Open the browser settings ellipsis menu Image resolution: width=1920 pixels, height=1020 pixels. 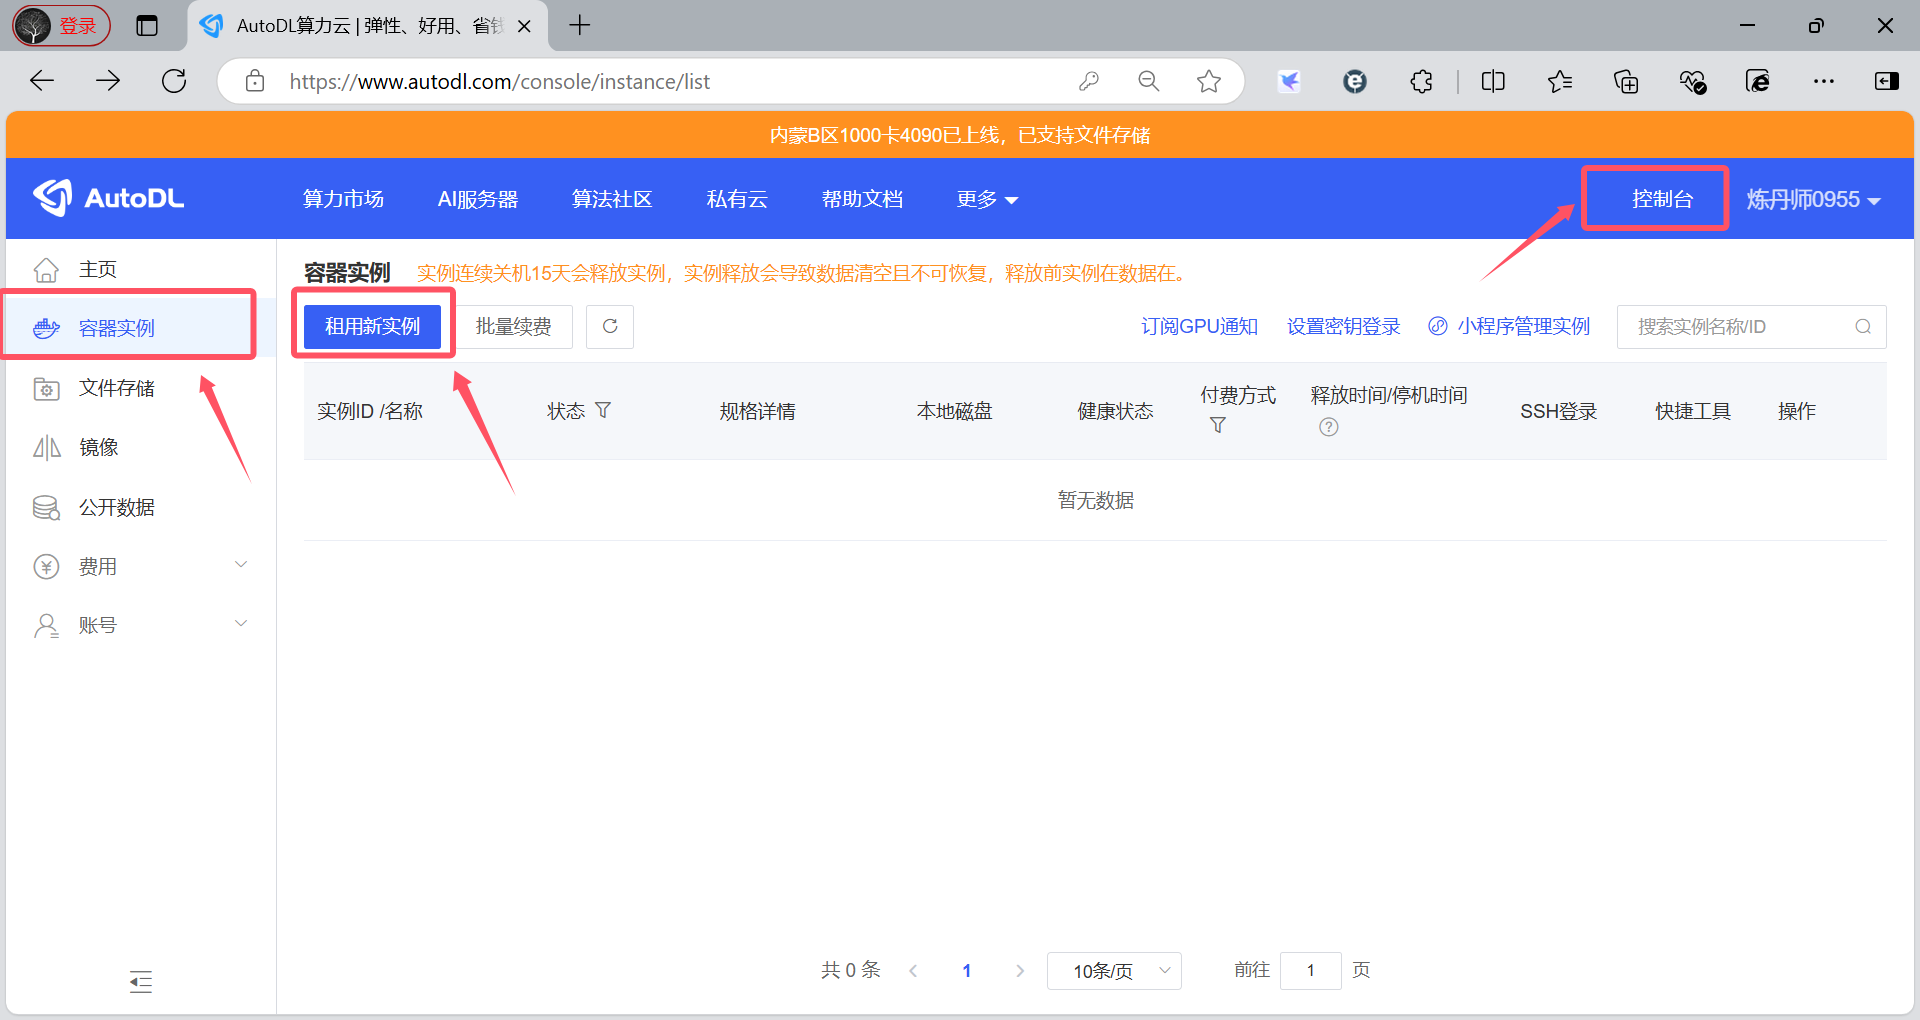click(1824, 81)
